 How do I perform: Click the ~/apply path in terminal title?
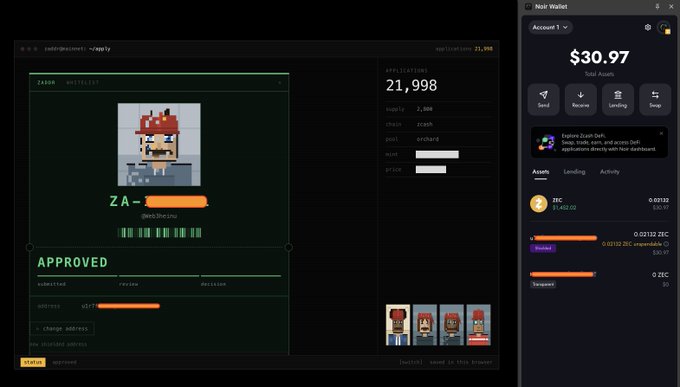coord(100,49)
